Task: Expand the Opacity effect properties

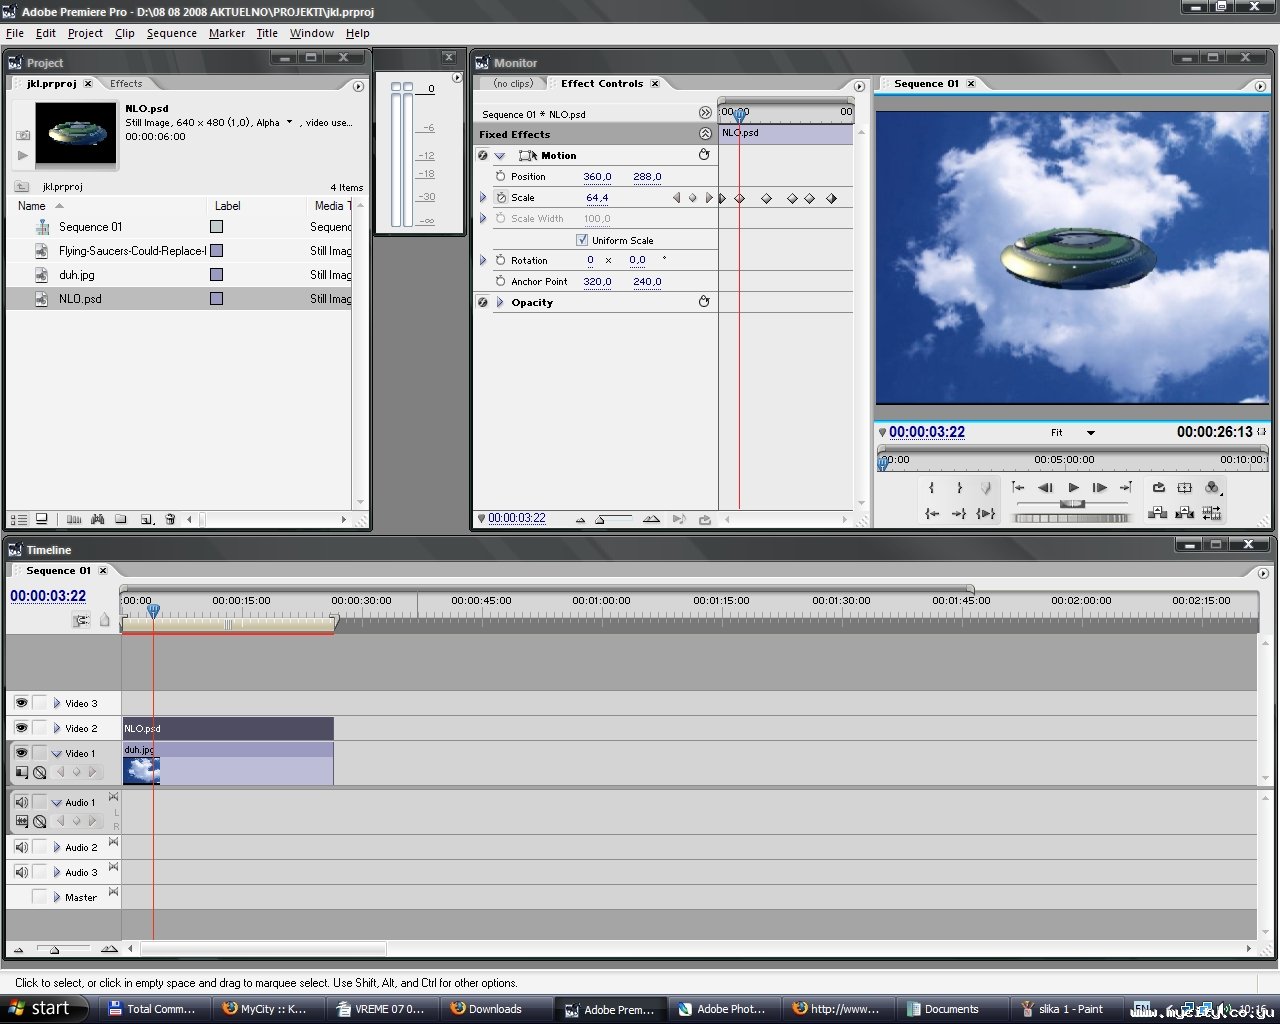Action: [500, 302]
